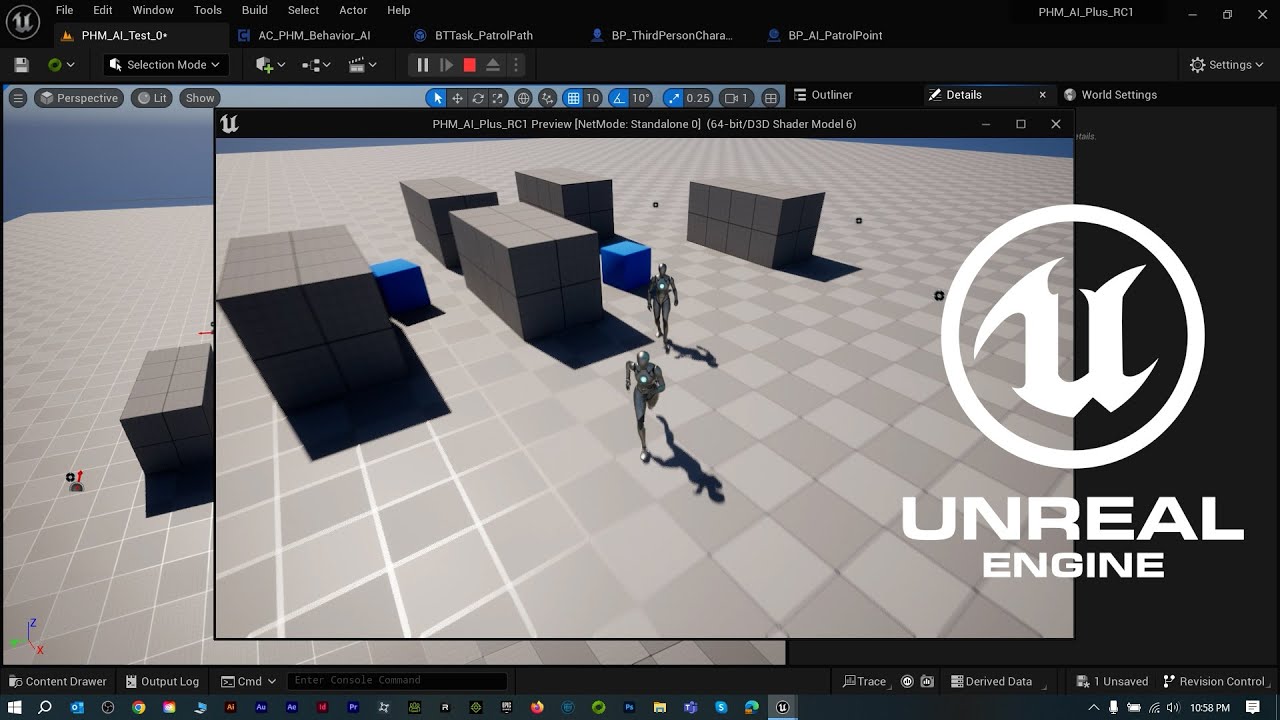Image resolution: width=1280 pixels, height=720 pixels.
Task: Open the Actor menu
Action: 353,10
